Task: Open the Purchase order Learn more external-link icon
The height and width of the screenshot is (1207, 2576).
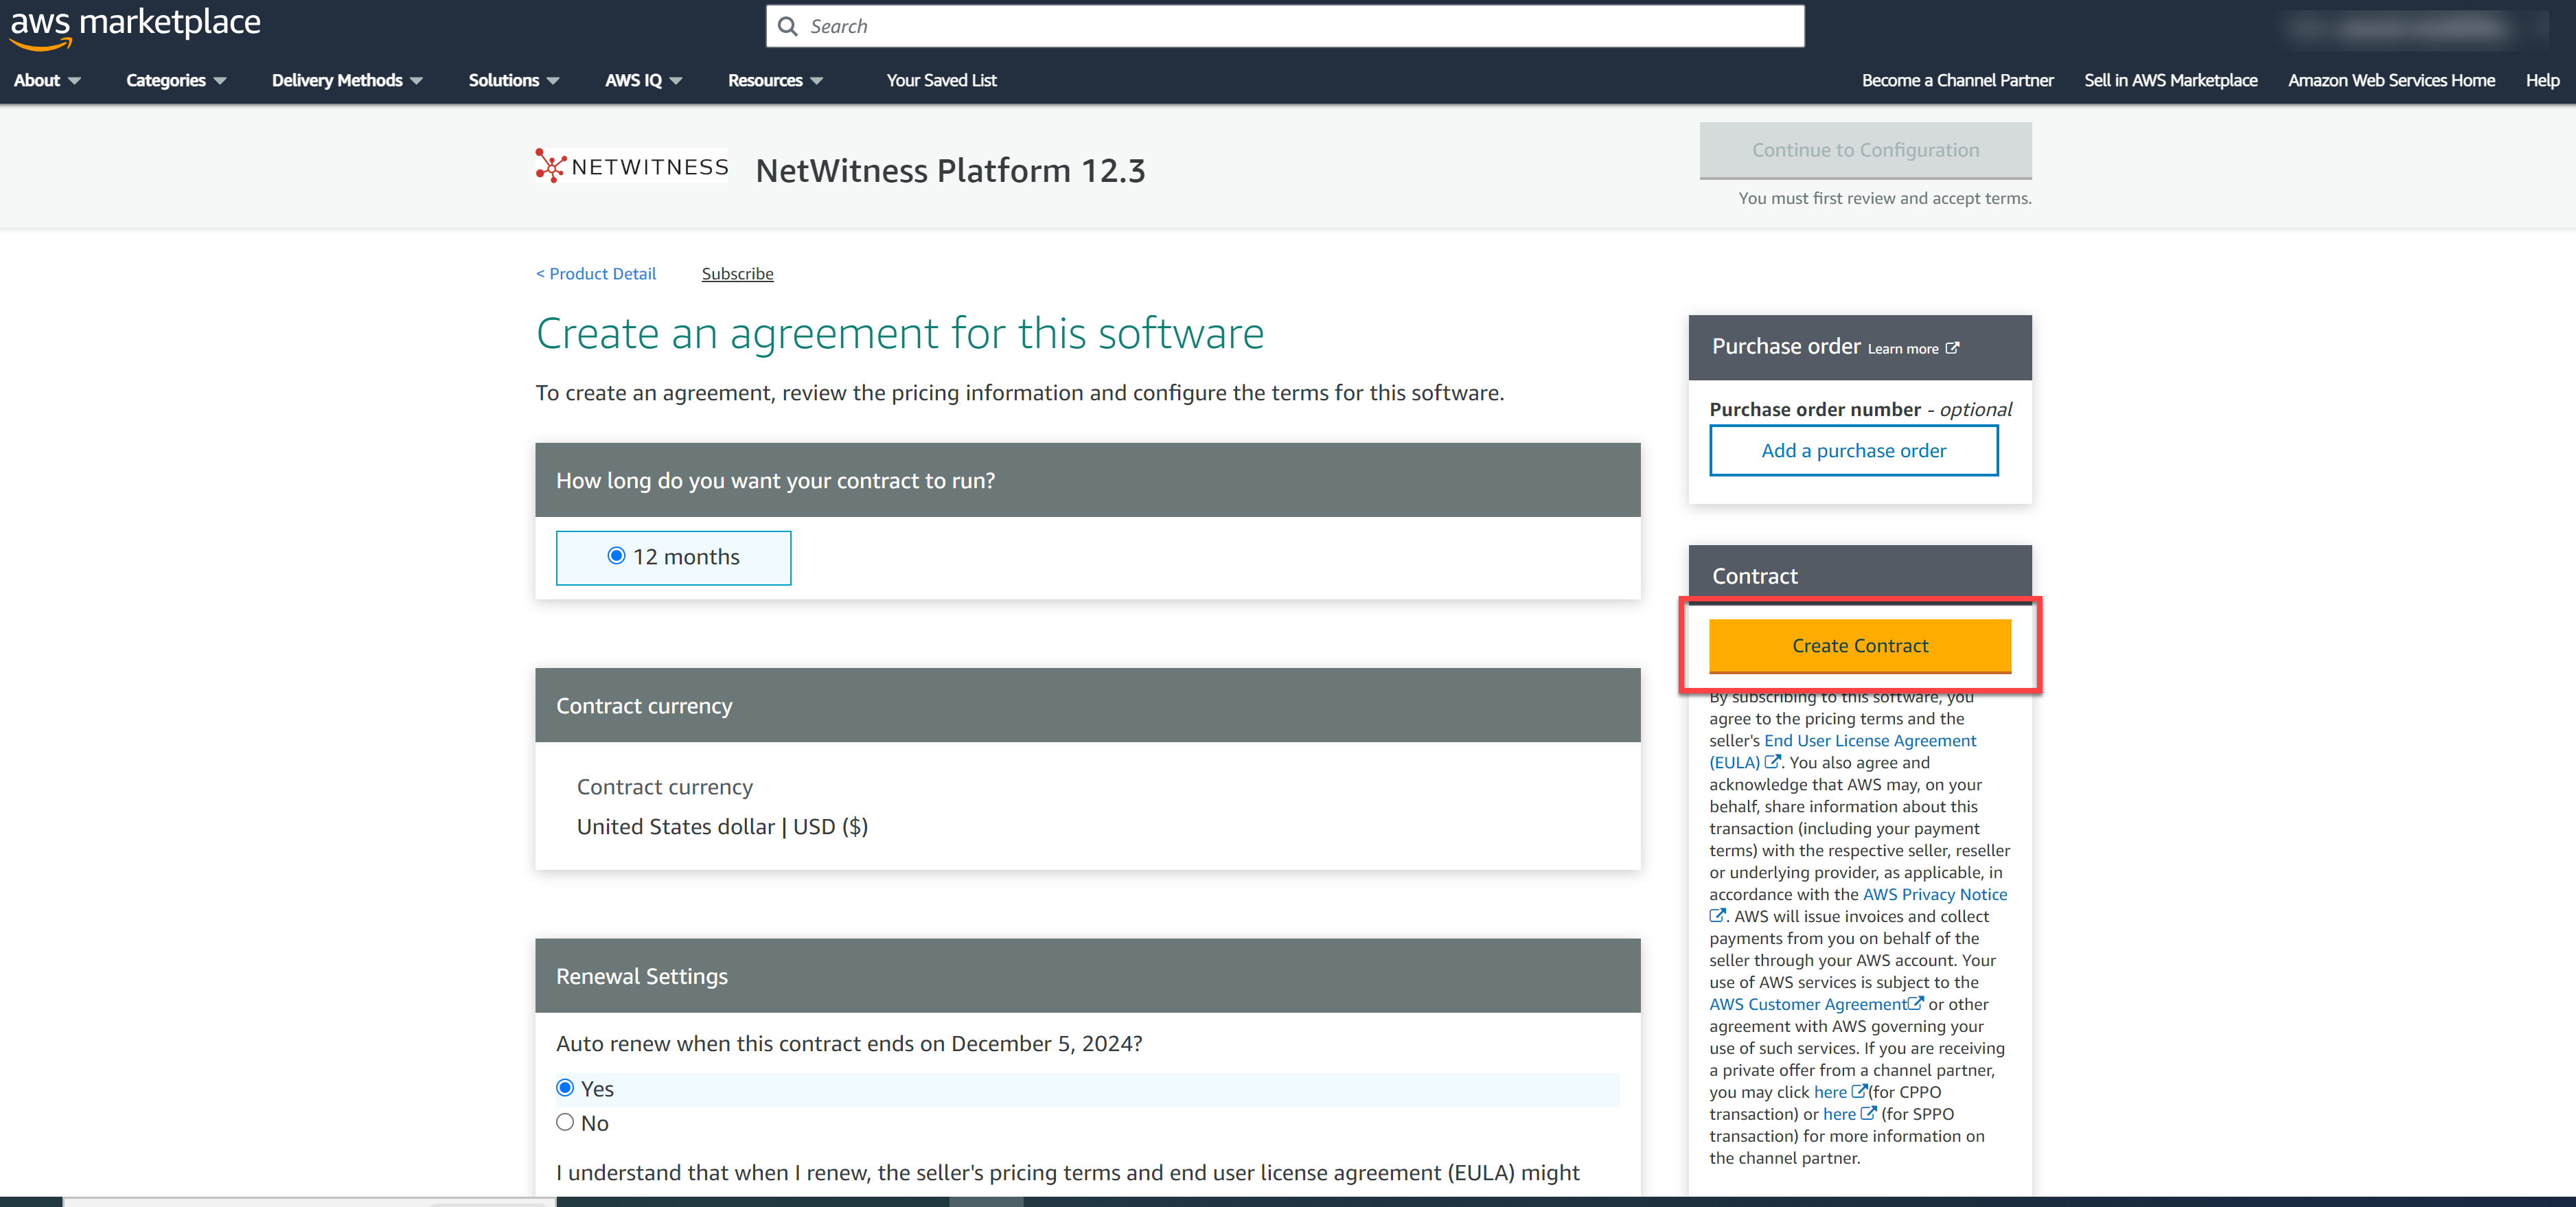Action: [x=1952, y=348]
